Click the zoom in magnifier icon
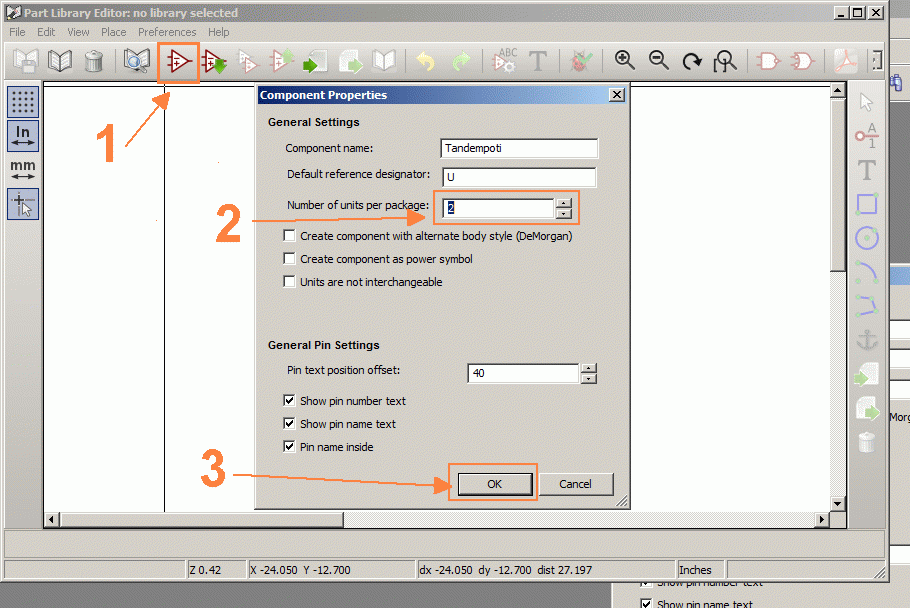The image size is (910, 608). coord(625,61)
